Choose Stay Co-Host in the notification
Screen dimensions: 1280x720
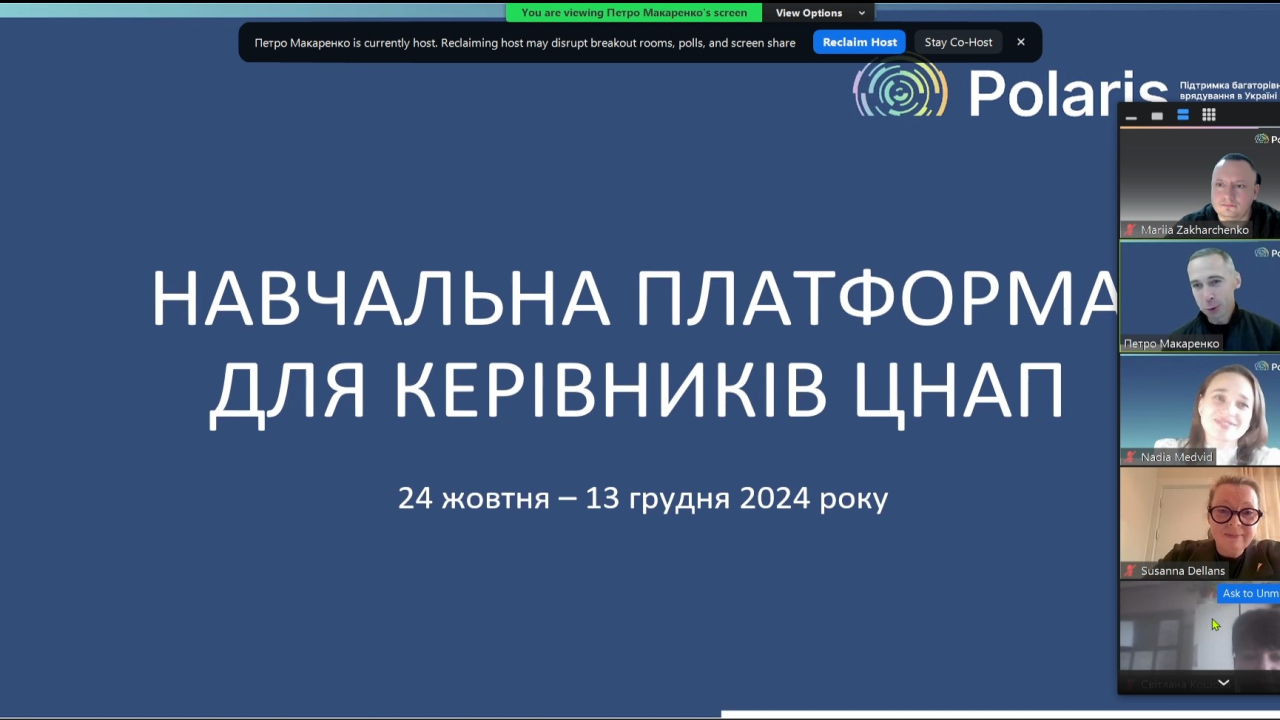[x=958, y=42]
